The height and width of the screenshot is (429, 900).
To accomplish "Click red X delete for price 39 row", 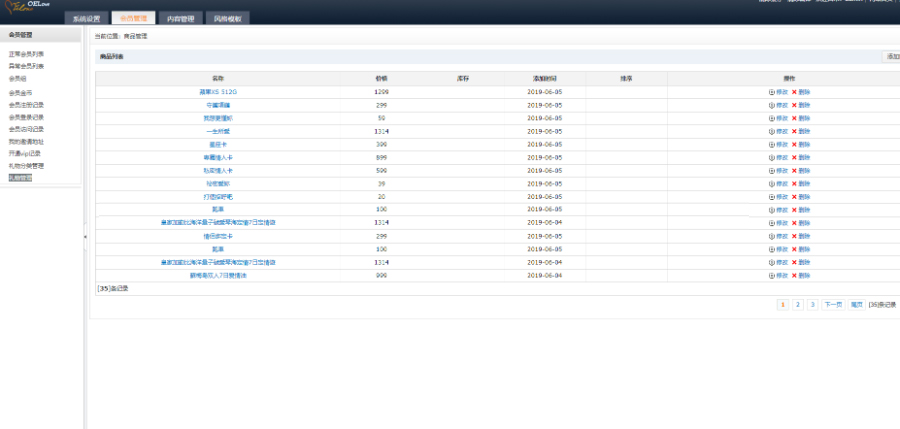I will coord(794,184).
